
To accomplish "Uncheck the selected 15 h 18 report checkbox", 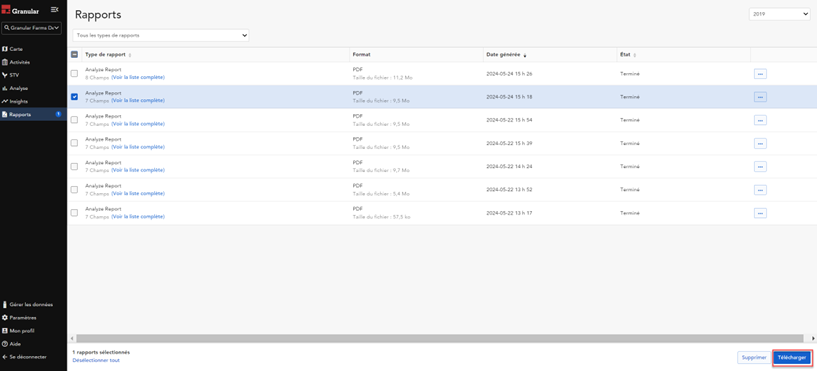I will click(75, 97).
